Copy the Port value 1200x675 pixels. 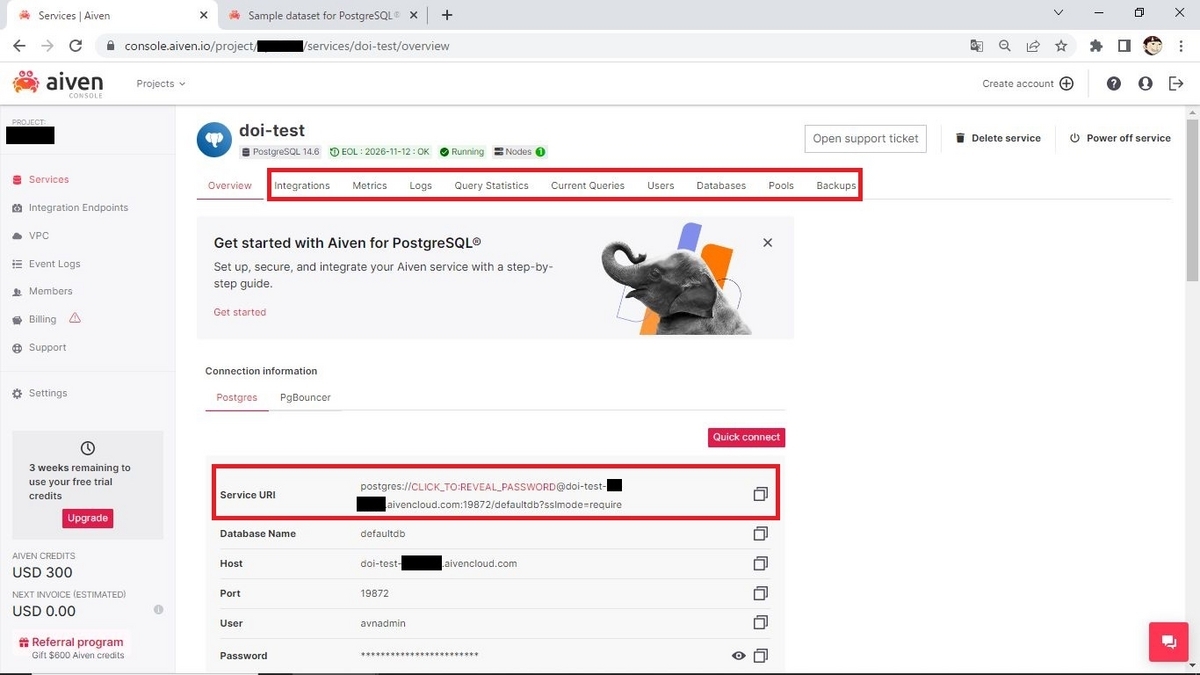[760, 593]
